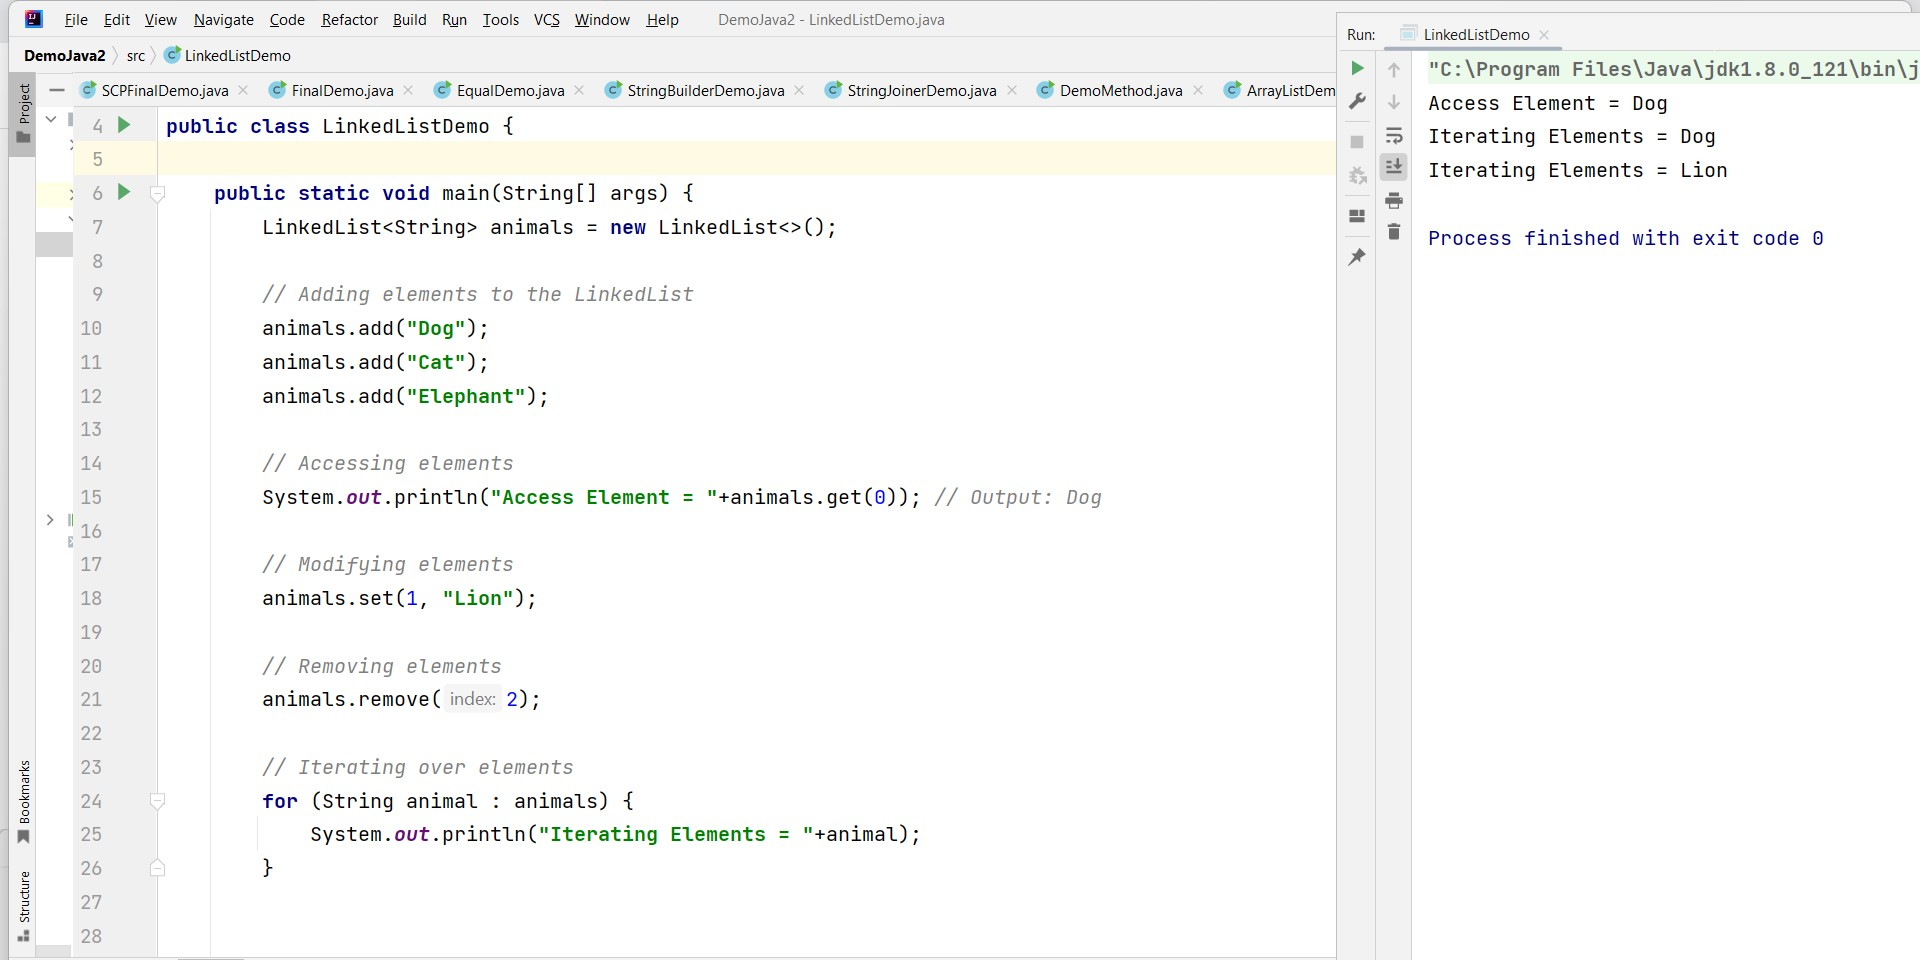The height and width of the screenshot is (960, 1920).
Task: Collapse the for loop fold marker
Action: click(x=157, y=801)
